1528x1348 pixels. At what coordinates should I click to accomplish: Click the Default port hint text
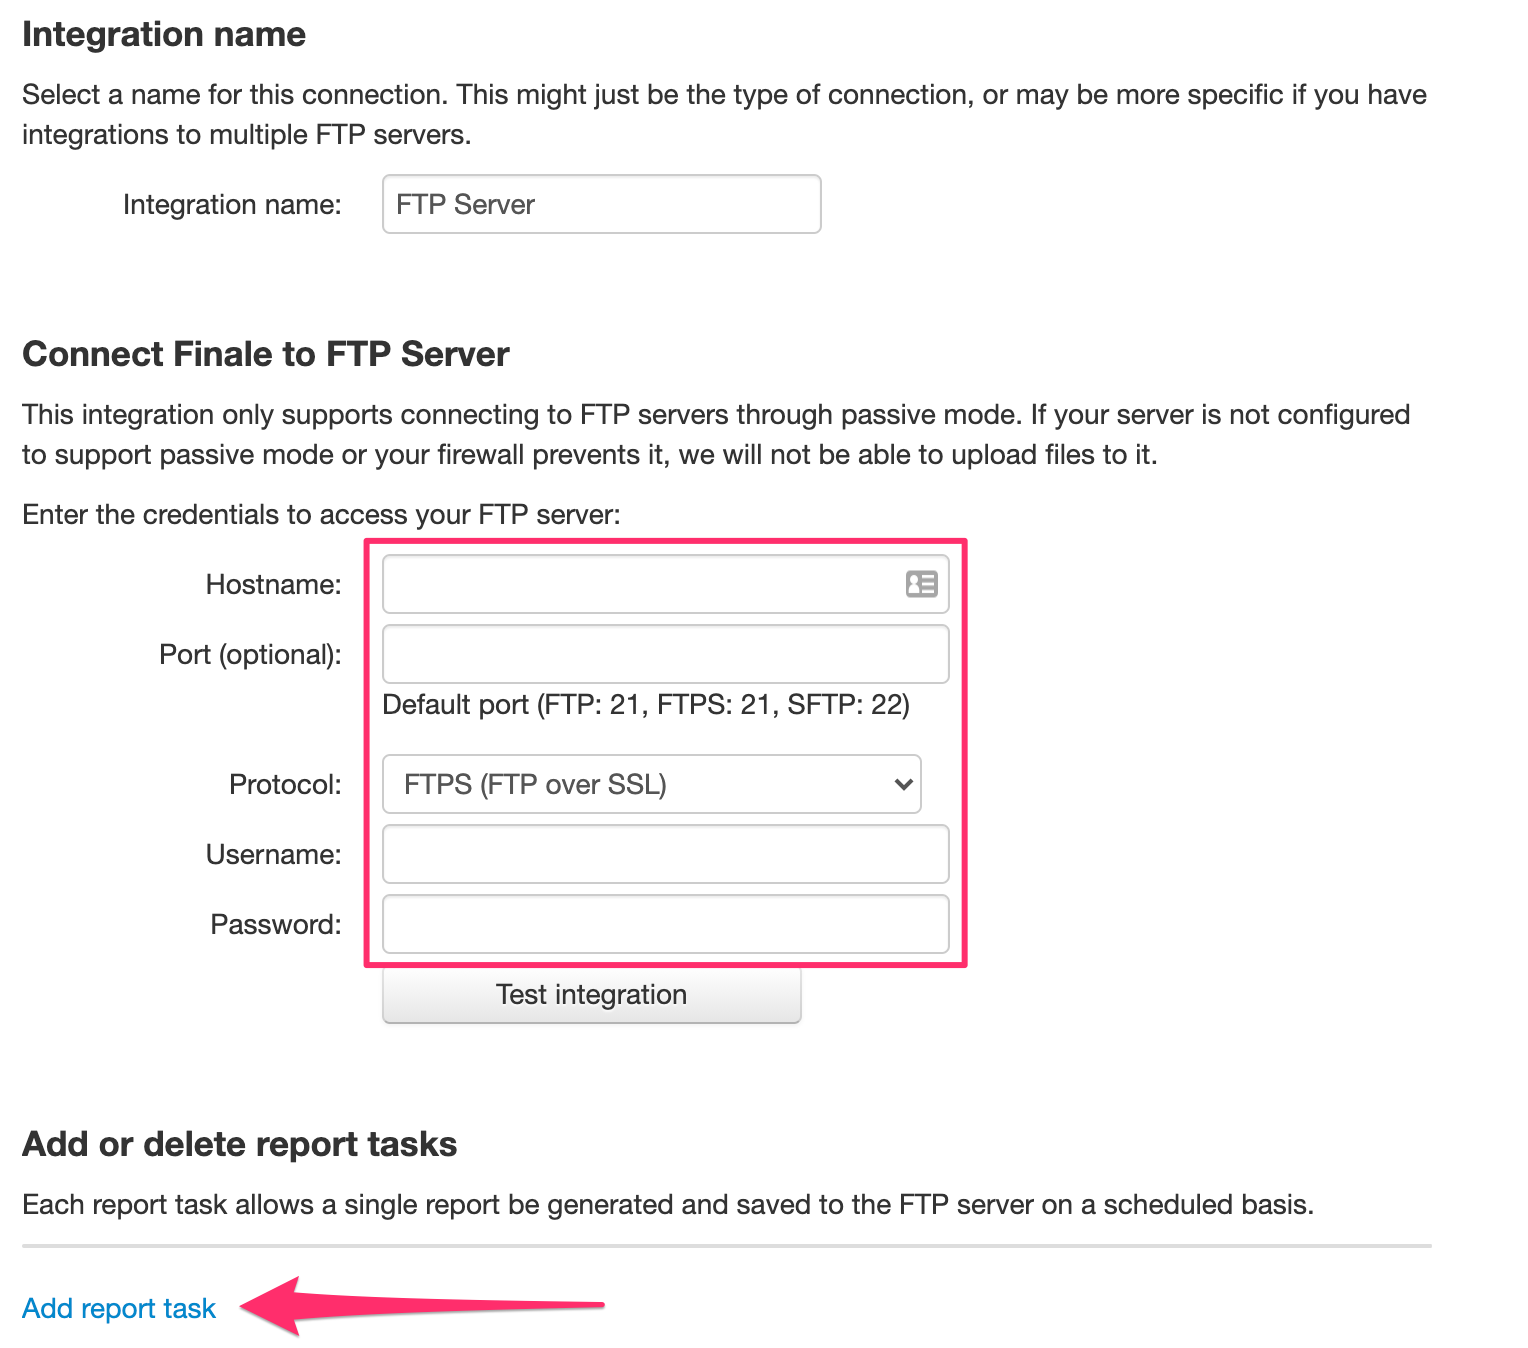point(646,704)
